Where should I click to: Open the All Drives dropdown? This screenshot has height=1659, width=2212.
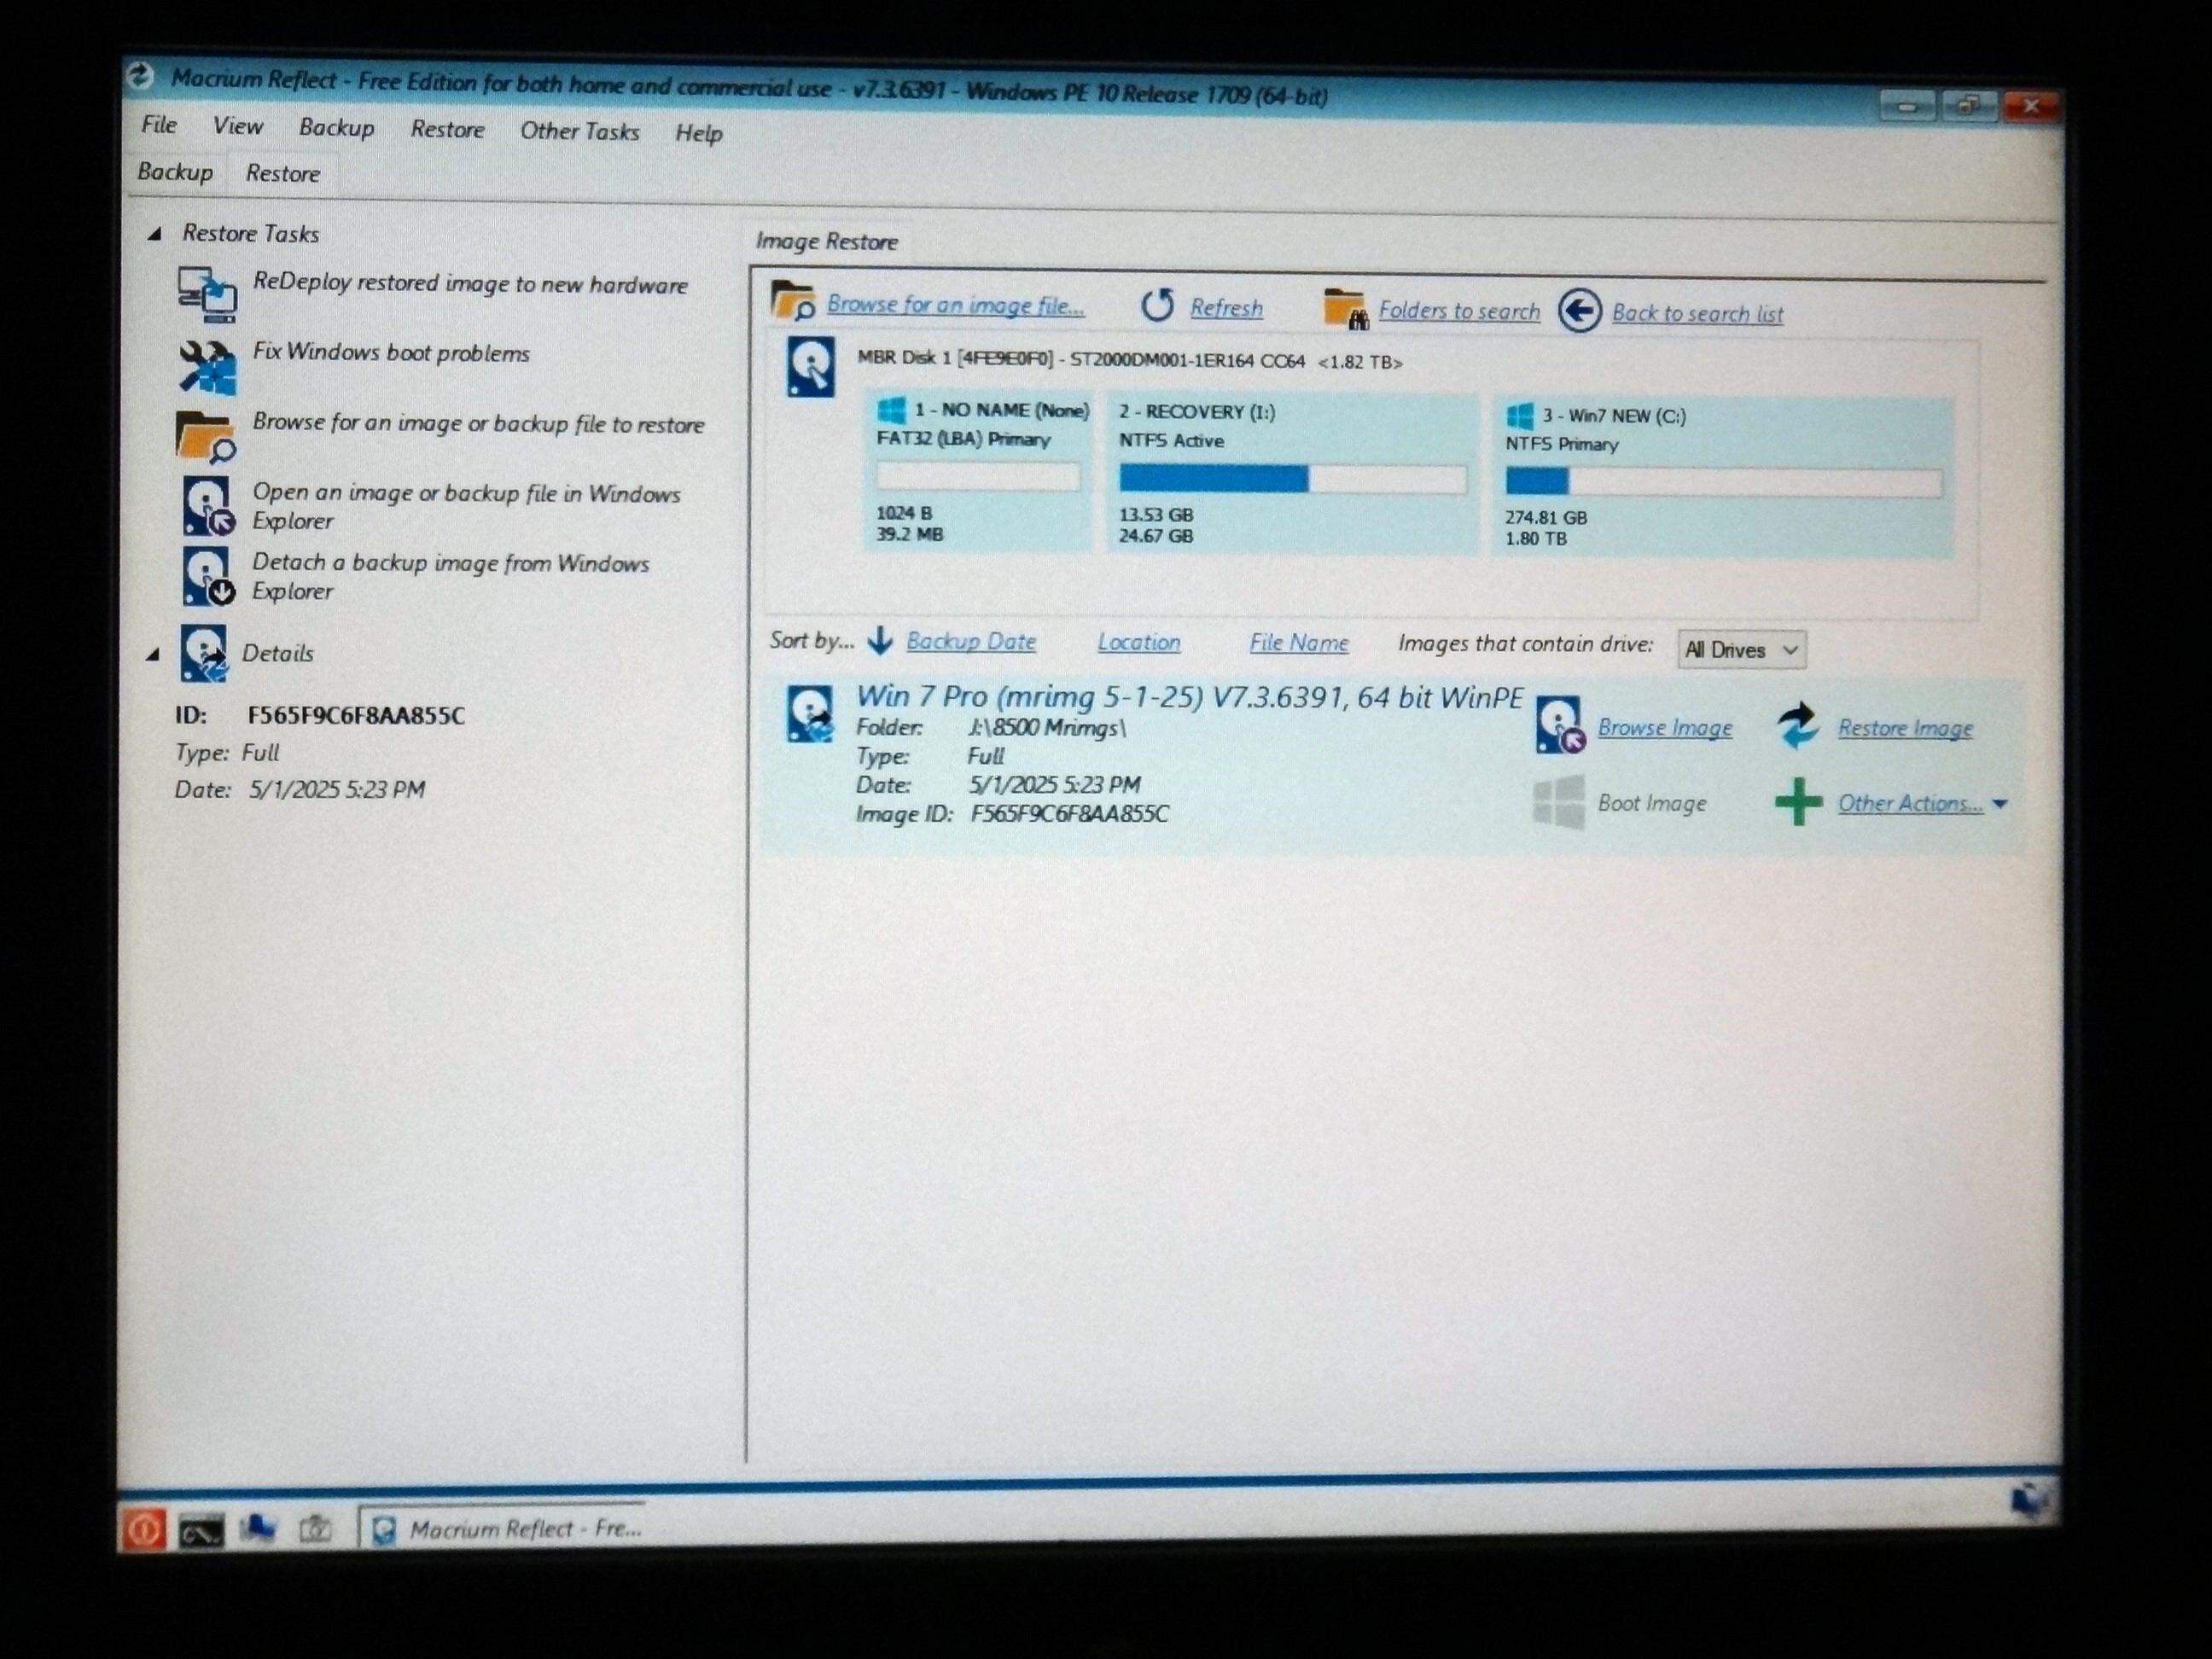[x=1741, y=649]
